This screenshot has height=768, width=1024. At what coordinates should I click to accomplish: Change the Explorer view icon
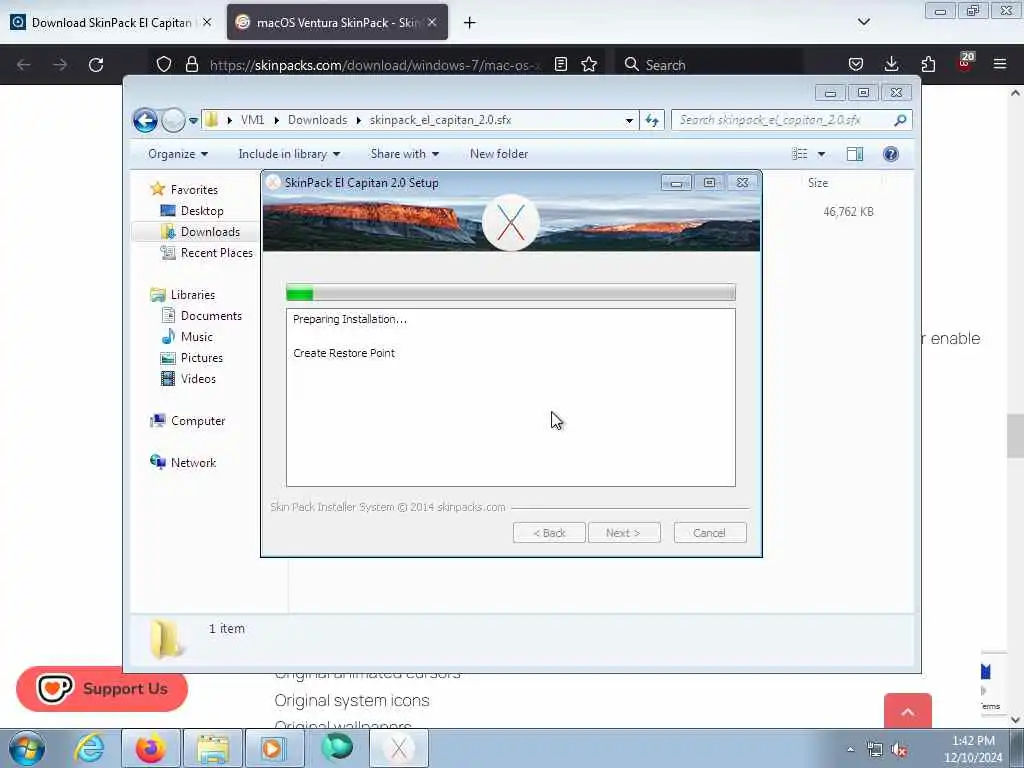point(799,154)
